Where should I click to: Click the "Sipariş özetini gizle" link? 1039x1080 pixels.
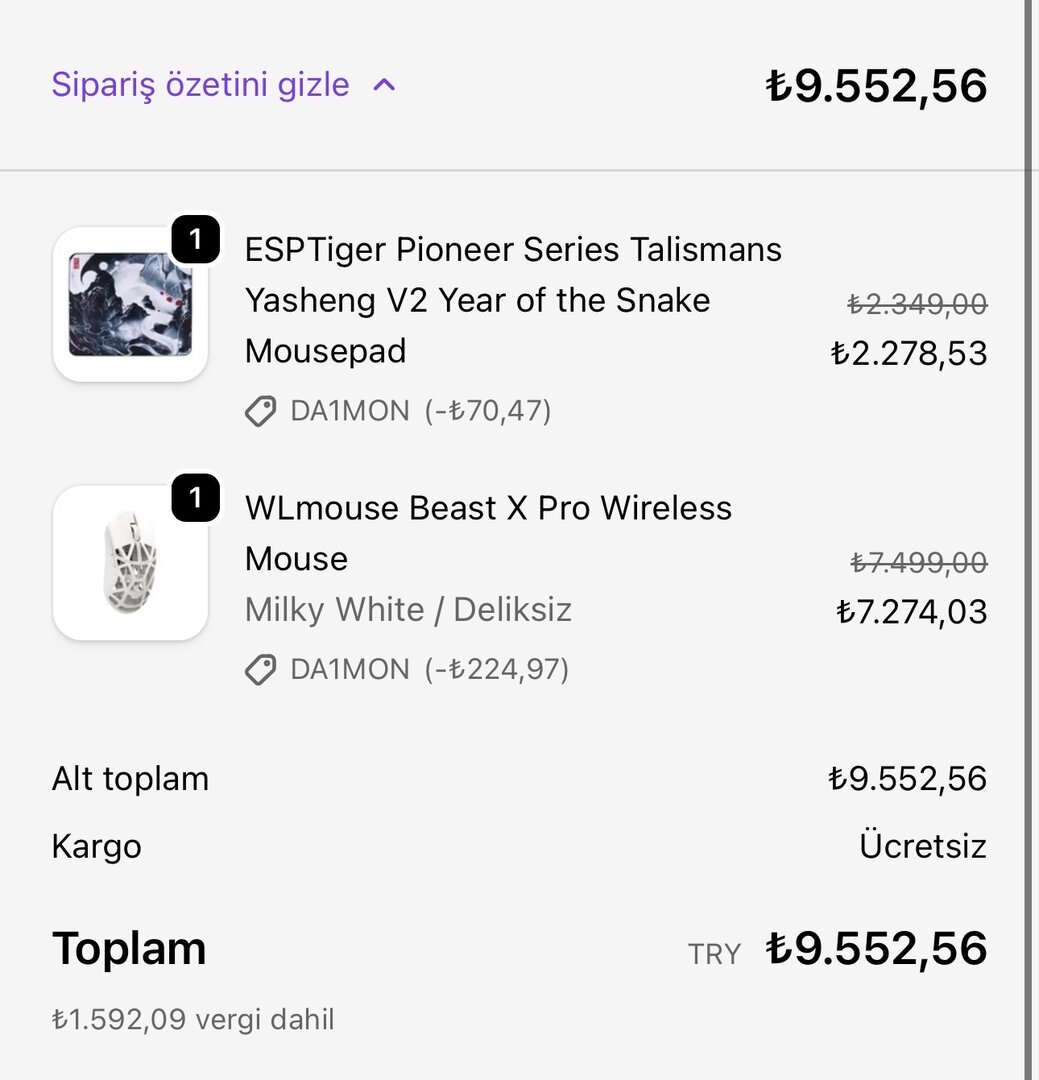pyautogui.click(x=200, y=85)
